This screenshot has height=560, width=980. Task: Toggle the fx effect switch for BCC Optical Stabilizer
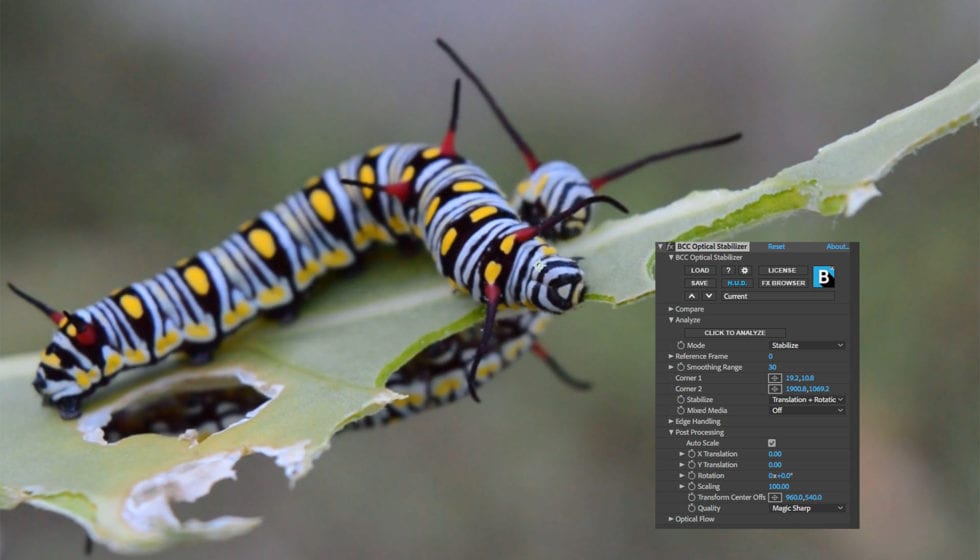point(670,247)
